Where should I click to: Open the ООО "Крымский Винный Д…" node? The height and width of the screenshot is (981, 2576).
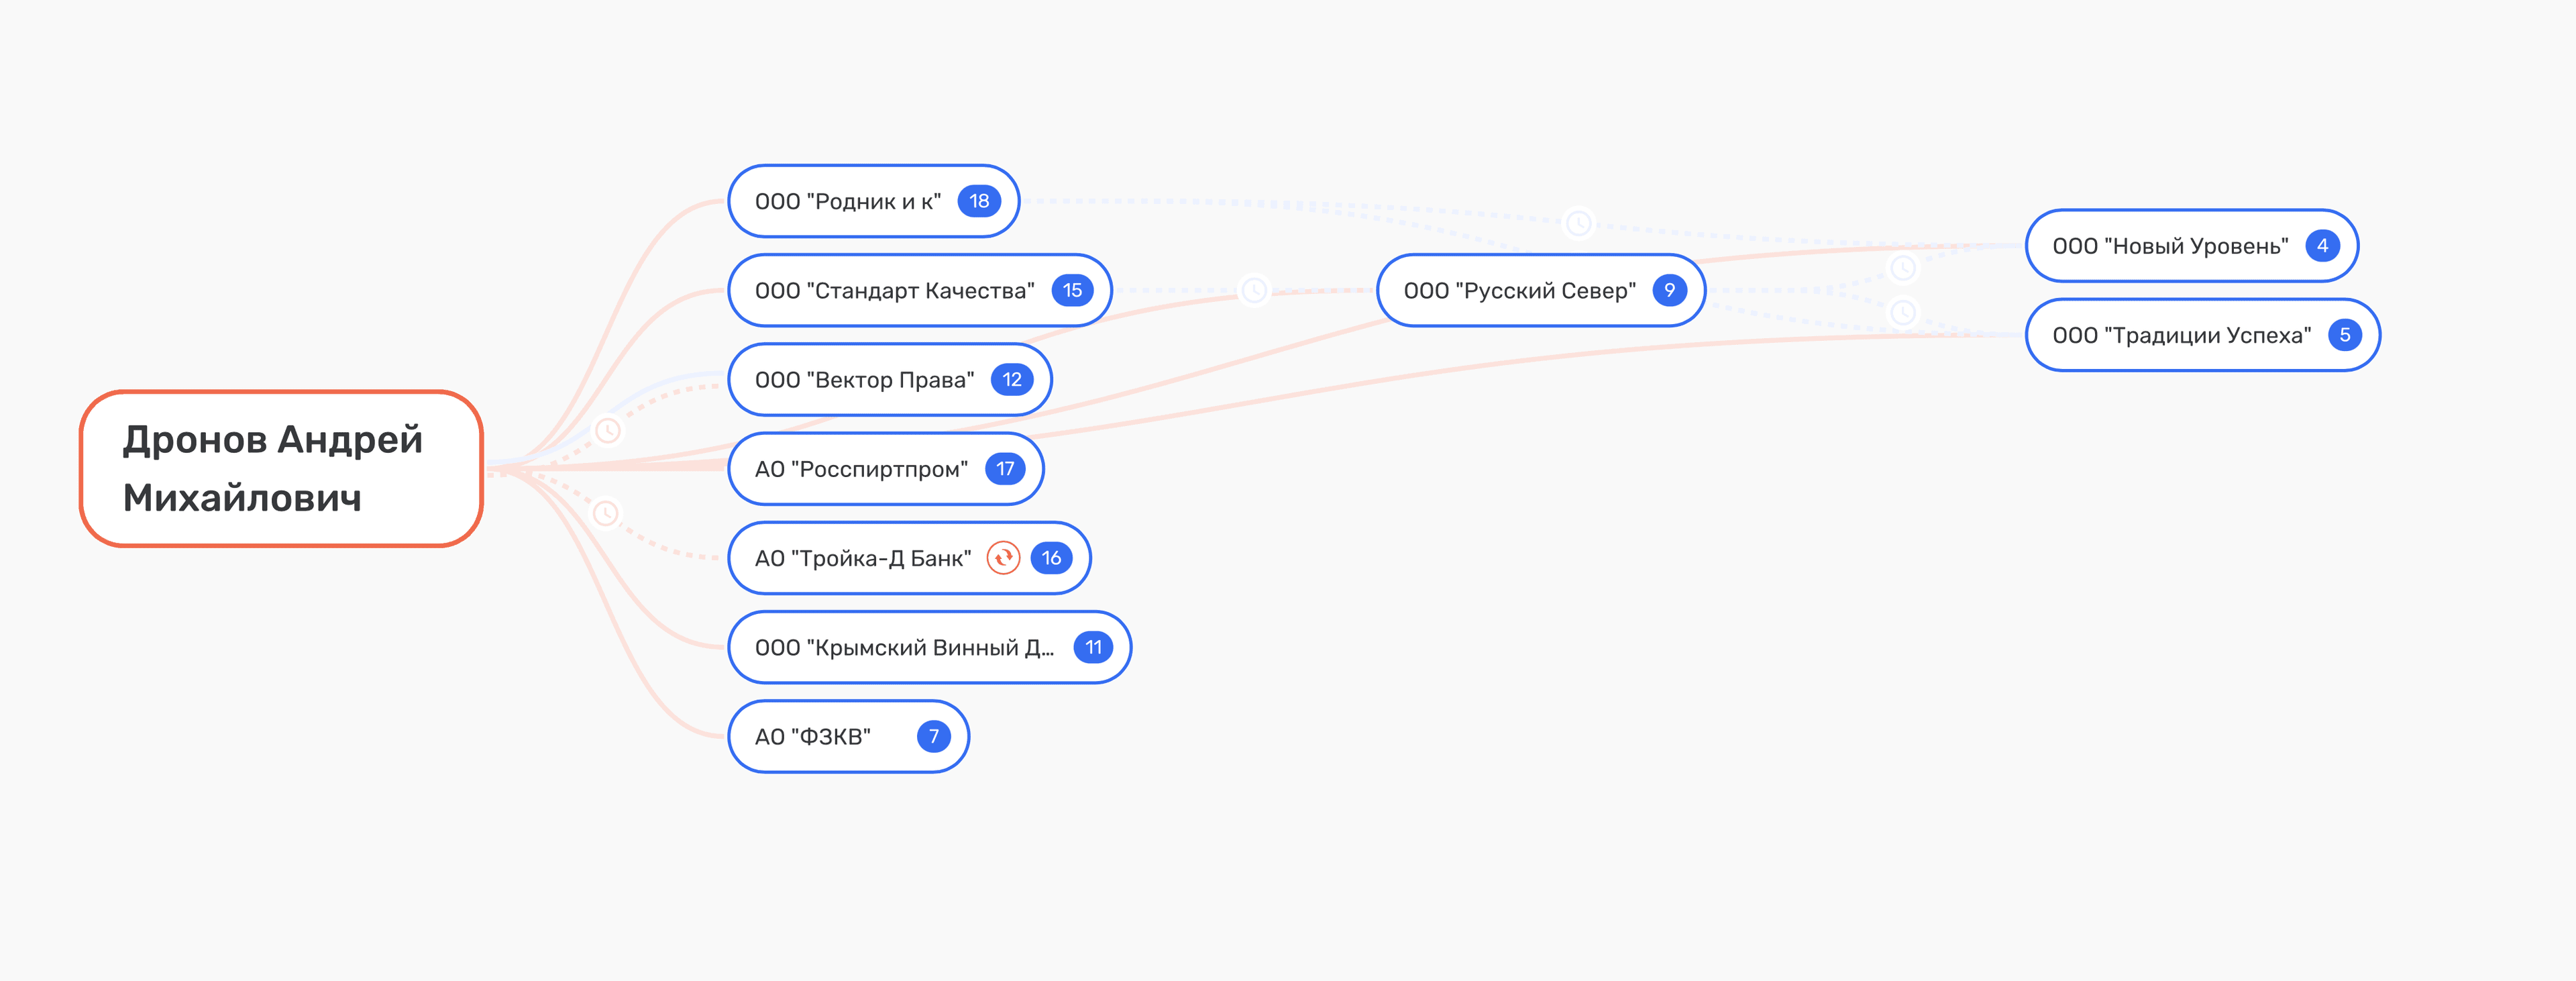(x=904, y=648)
